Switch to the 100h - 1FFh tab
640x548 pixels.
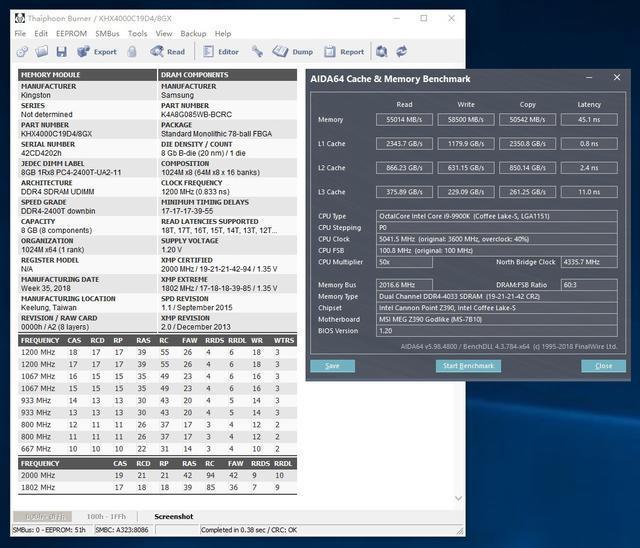[106, 517]
